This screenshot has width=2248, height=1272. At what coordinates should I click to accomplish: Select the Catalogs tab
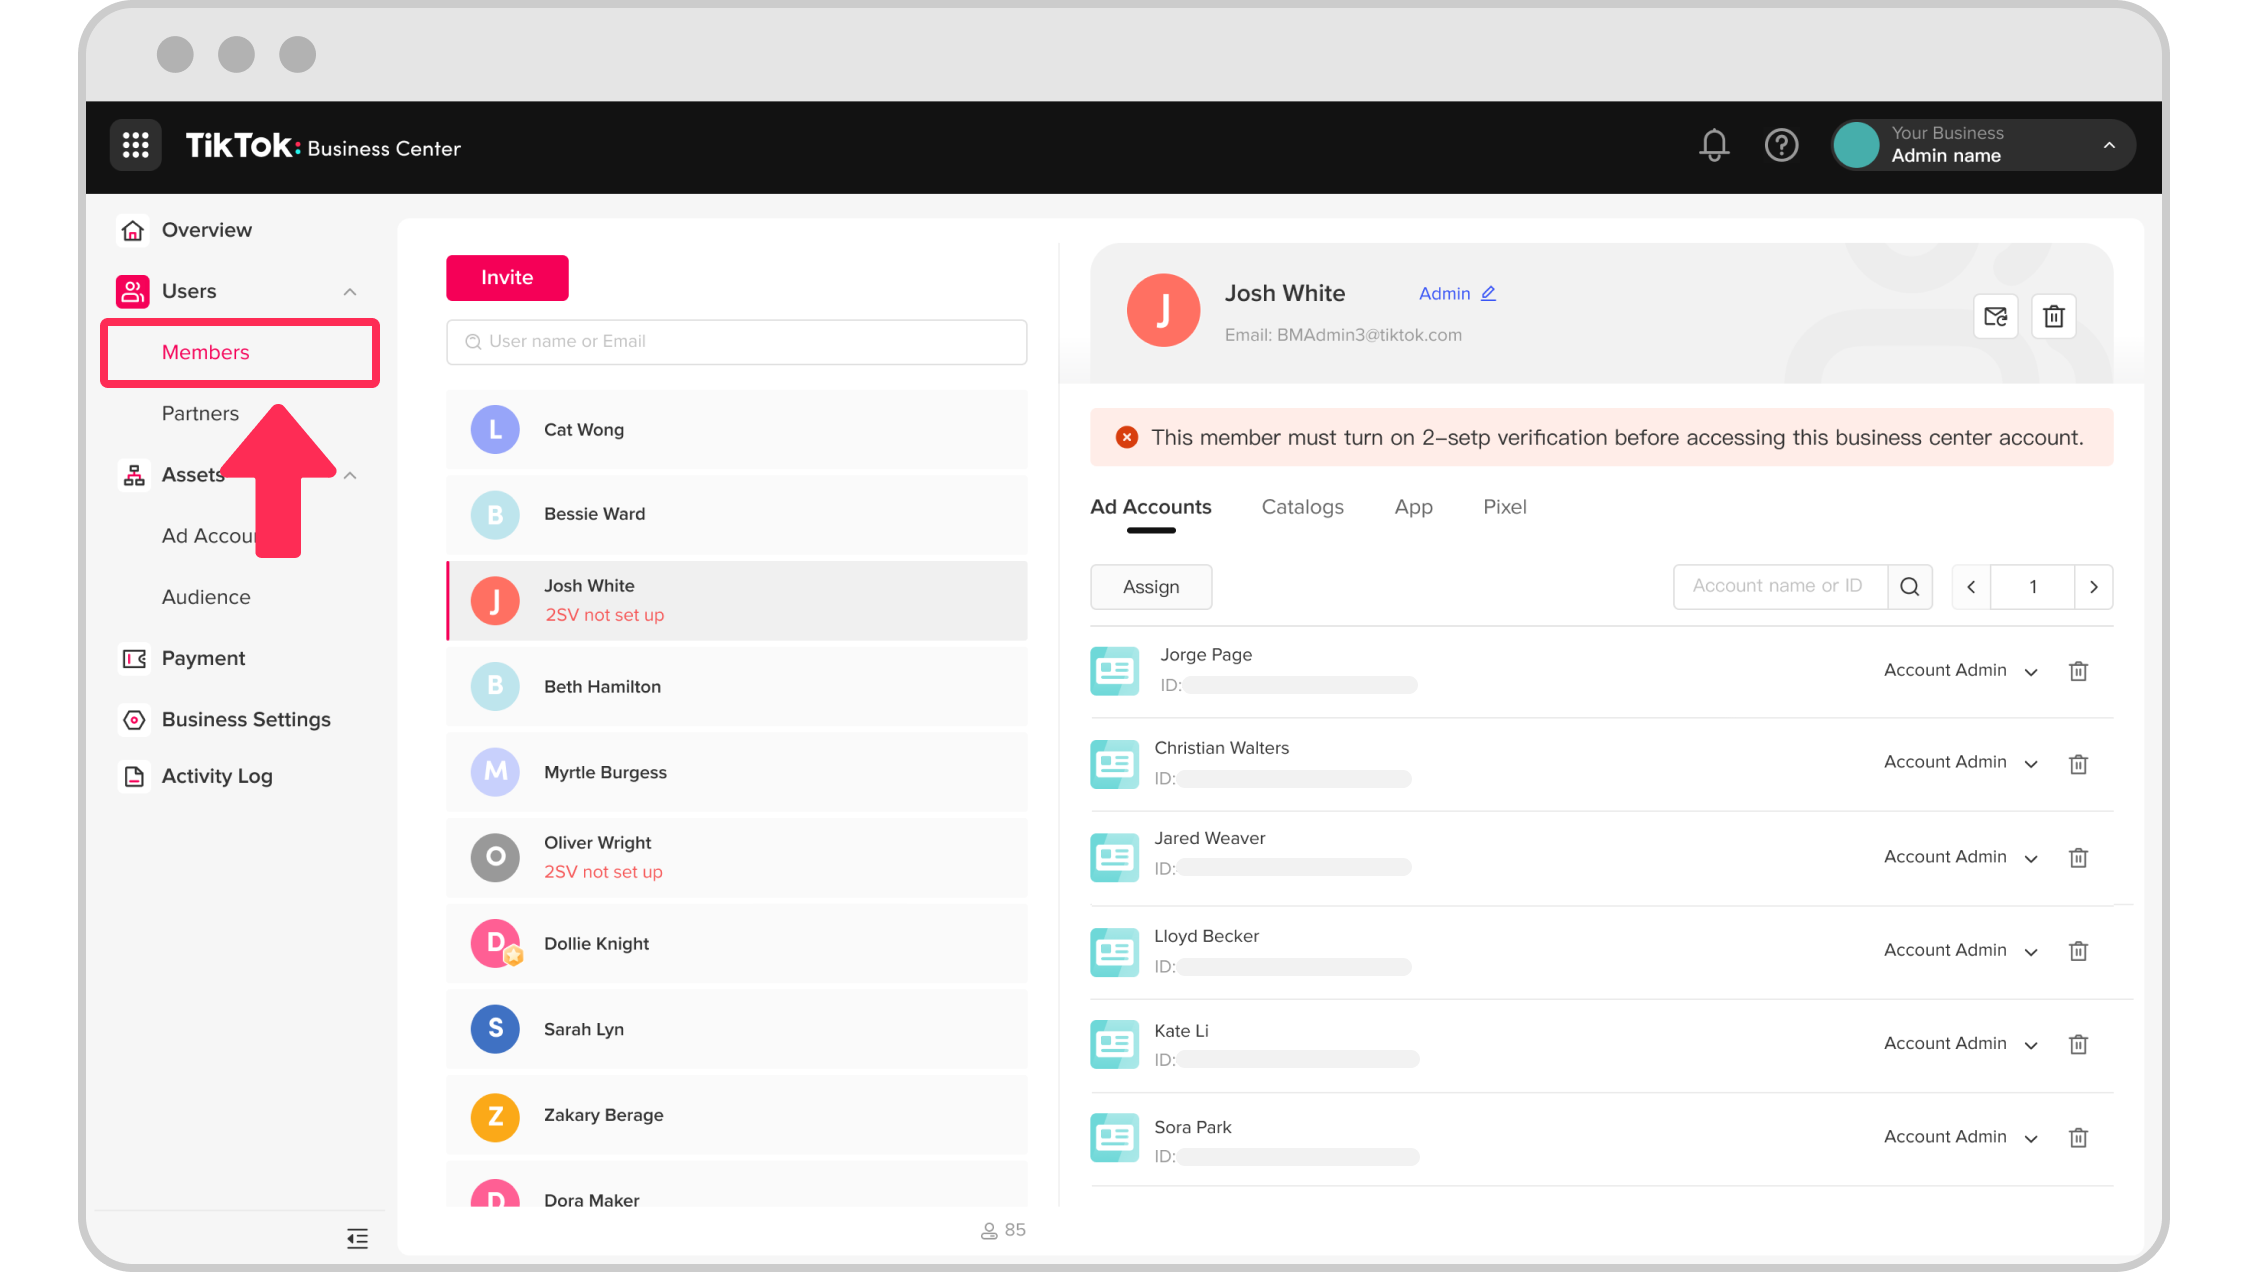pyautogui.click(x=1302, y=506)
